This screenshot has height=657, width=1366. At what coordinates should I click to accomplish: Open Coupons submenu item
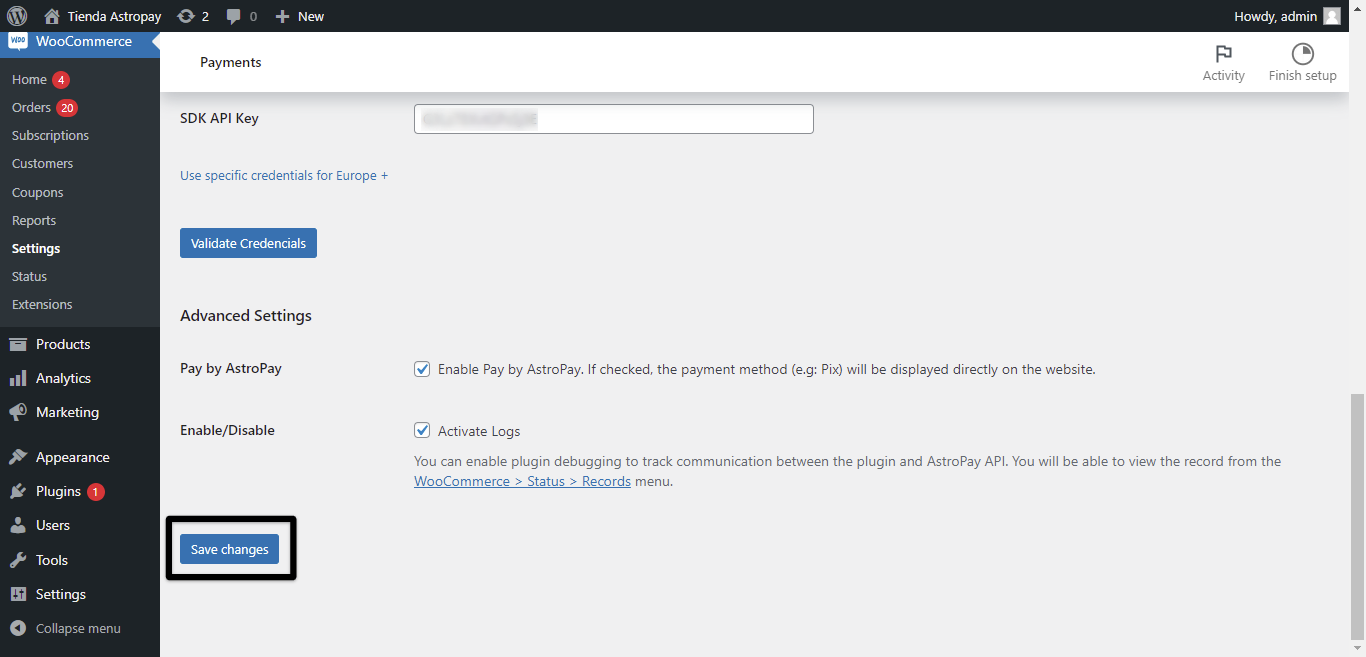(x=37, y=192)
